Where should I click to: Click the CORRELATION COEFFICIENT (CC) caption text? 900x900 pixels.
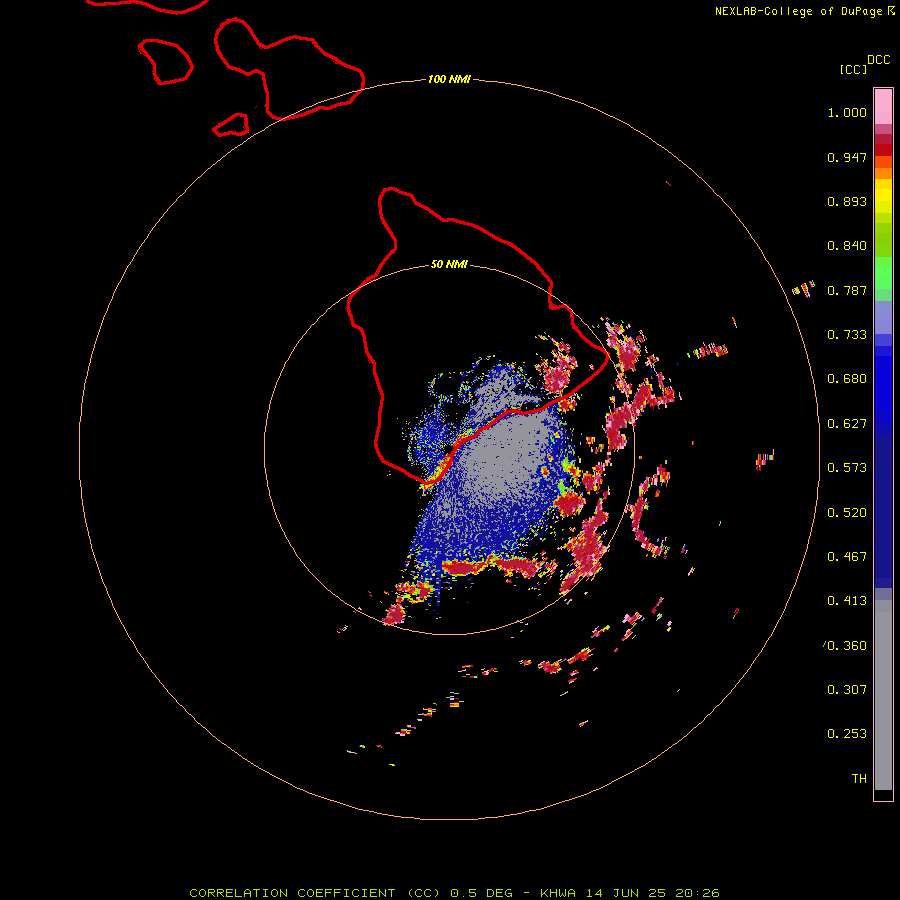point(315,893)
